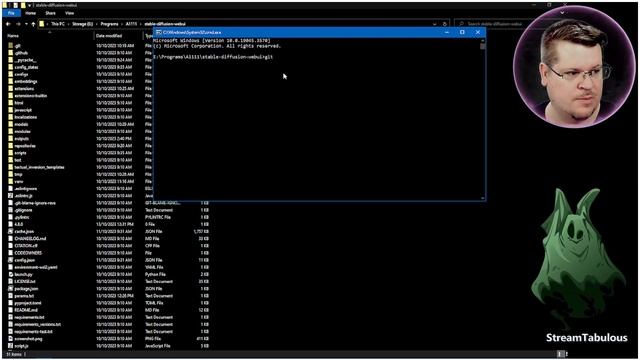This screenshot has width=640, height=360.
Task: Select the config_states folder icon
Action: click(11, 67)
